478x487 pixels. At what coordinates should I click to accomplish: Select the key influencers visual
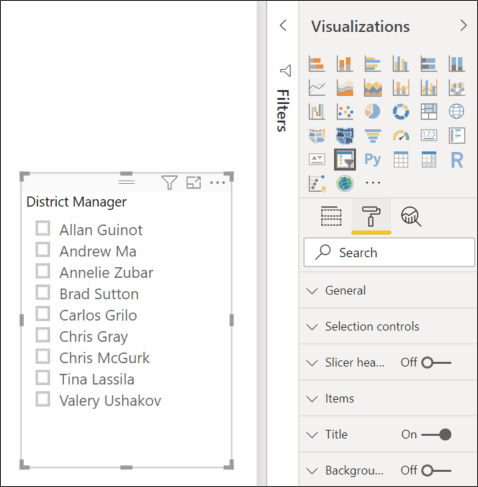pyautogui.click(x=317, y=183)
